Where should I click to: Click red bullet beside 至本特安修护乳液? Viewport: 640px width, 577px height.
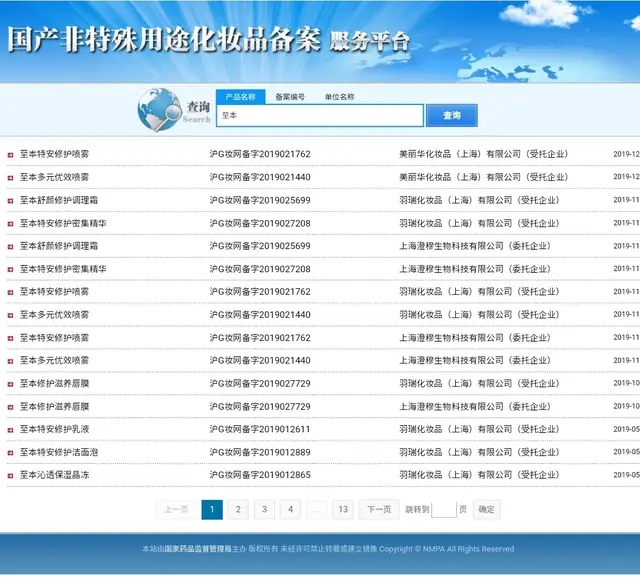click(x=11, y=430)
